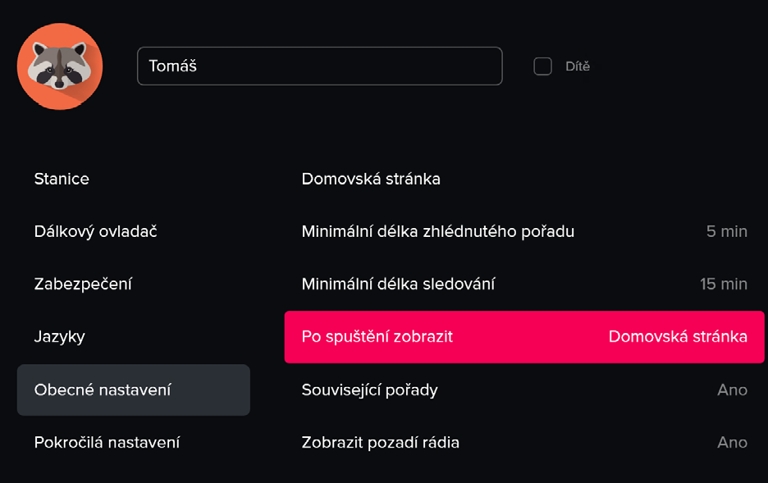Select Dálkový ovladač in the sidebar
This screenshot has width=768, height=483.
tap(96, 232)
